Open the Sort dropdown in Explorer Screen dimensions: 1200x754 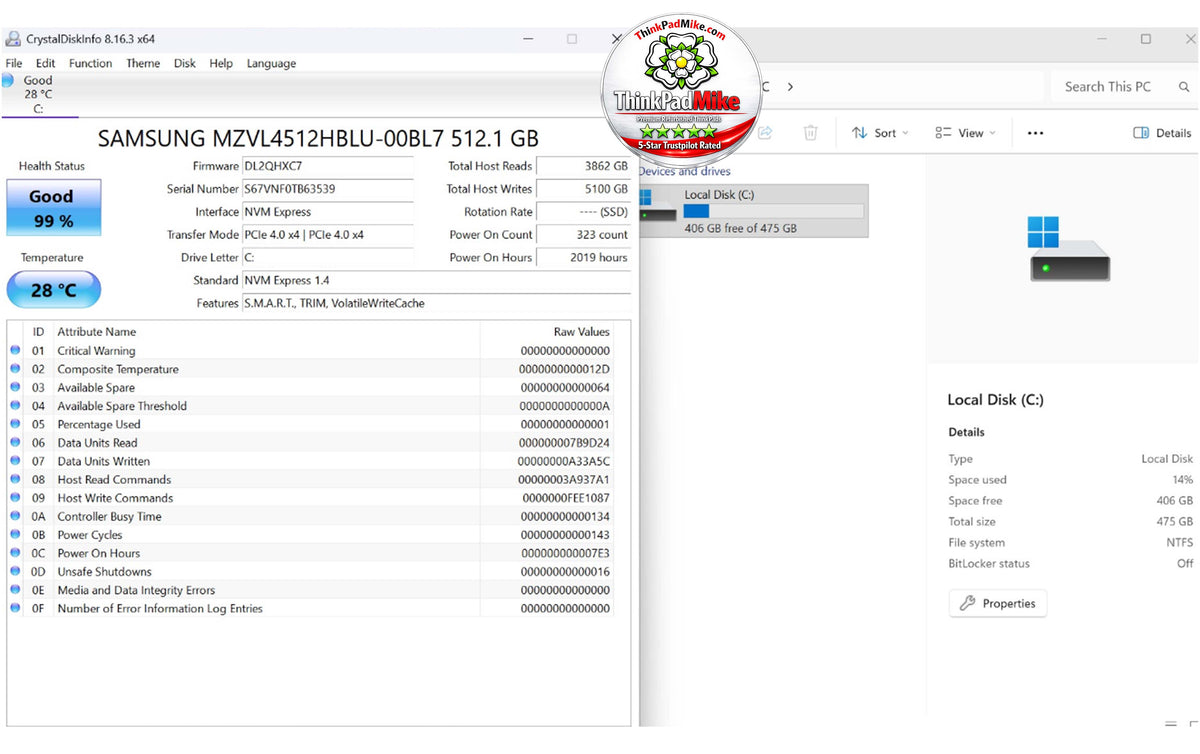click(x=881, y=133)
